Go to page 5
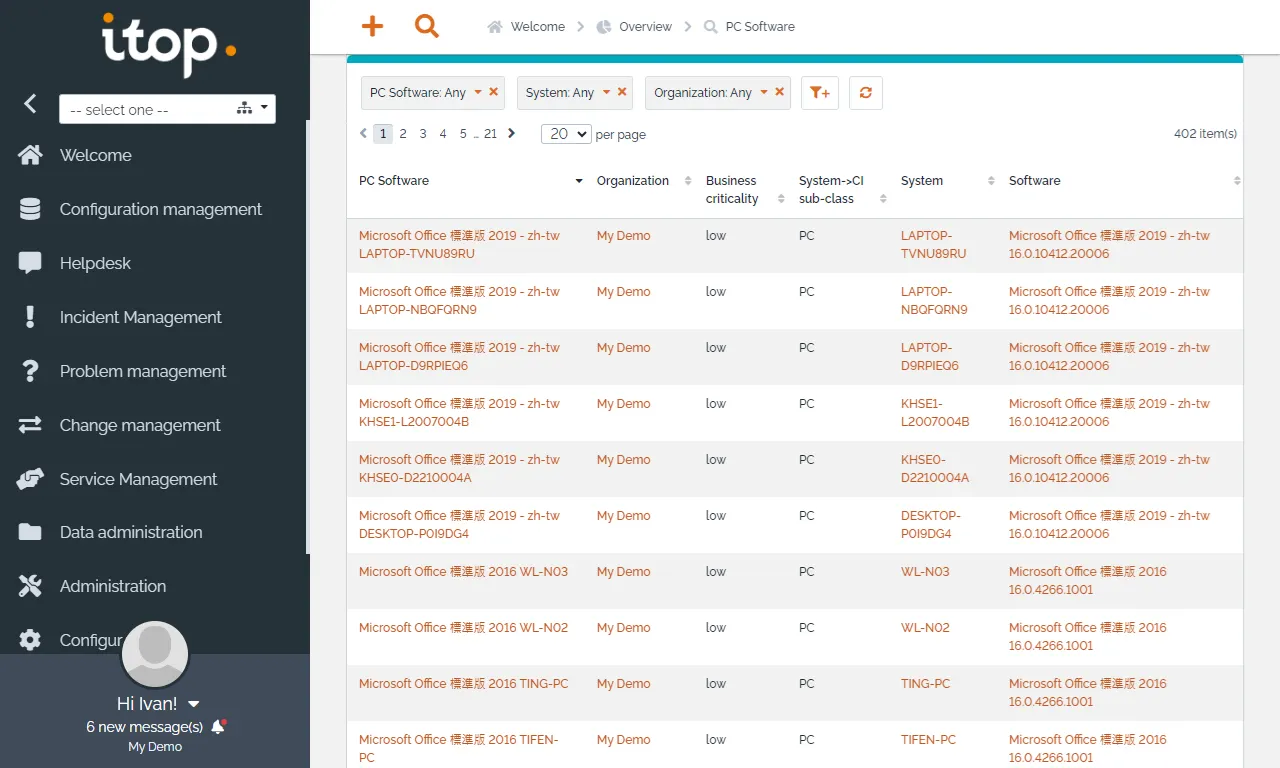 tap(463, 133)
